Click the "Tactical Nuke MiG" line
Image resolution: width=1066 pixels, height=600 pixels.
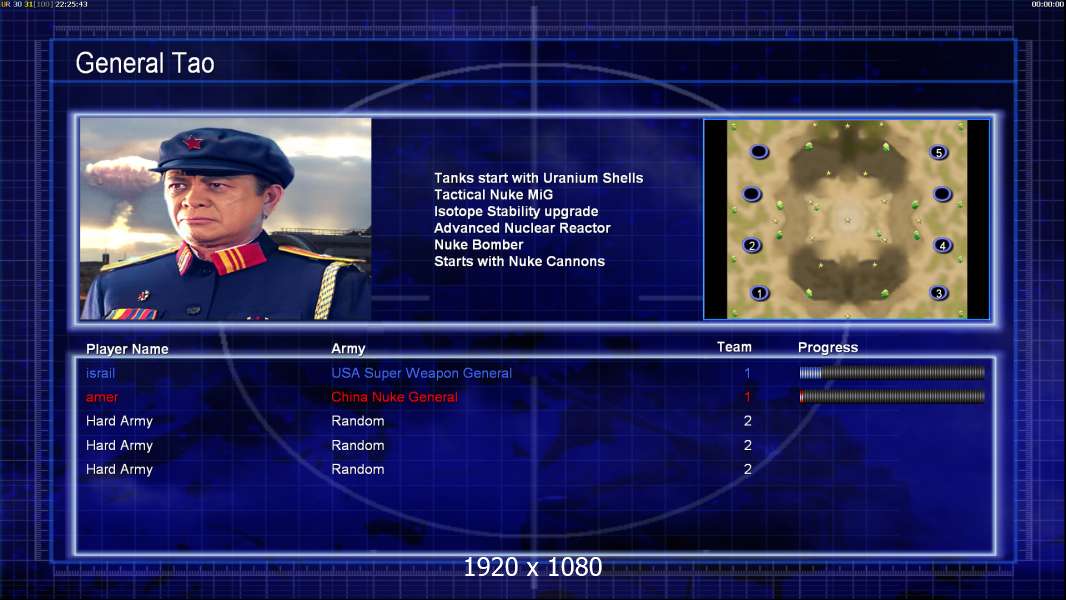coord(494,194)
